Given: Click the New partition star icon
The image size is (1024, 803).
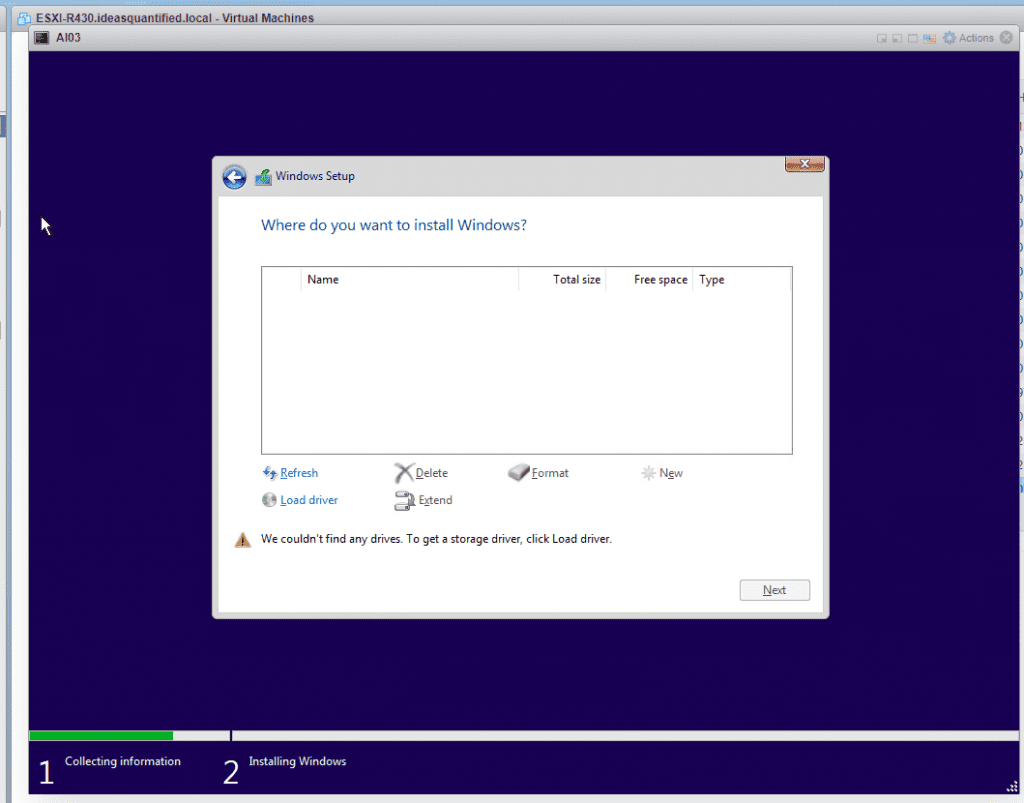Looking at the screenshot, I should tap(648, 473).
